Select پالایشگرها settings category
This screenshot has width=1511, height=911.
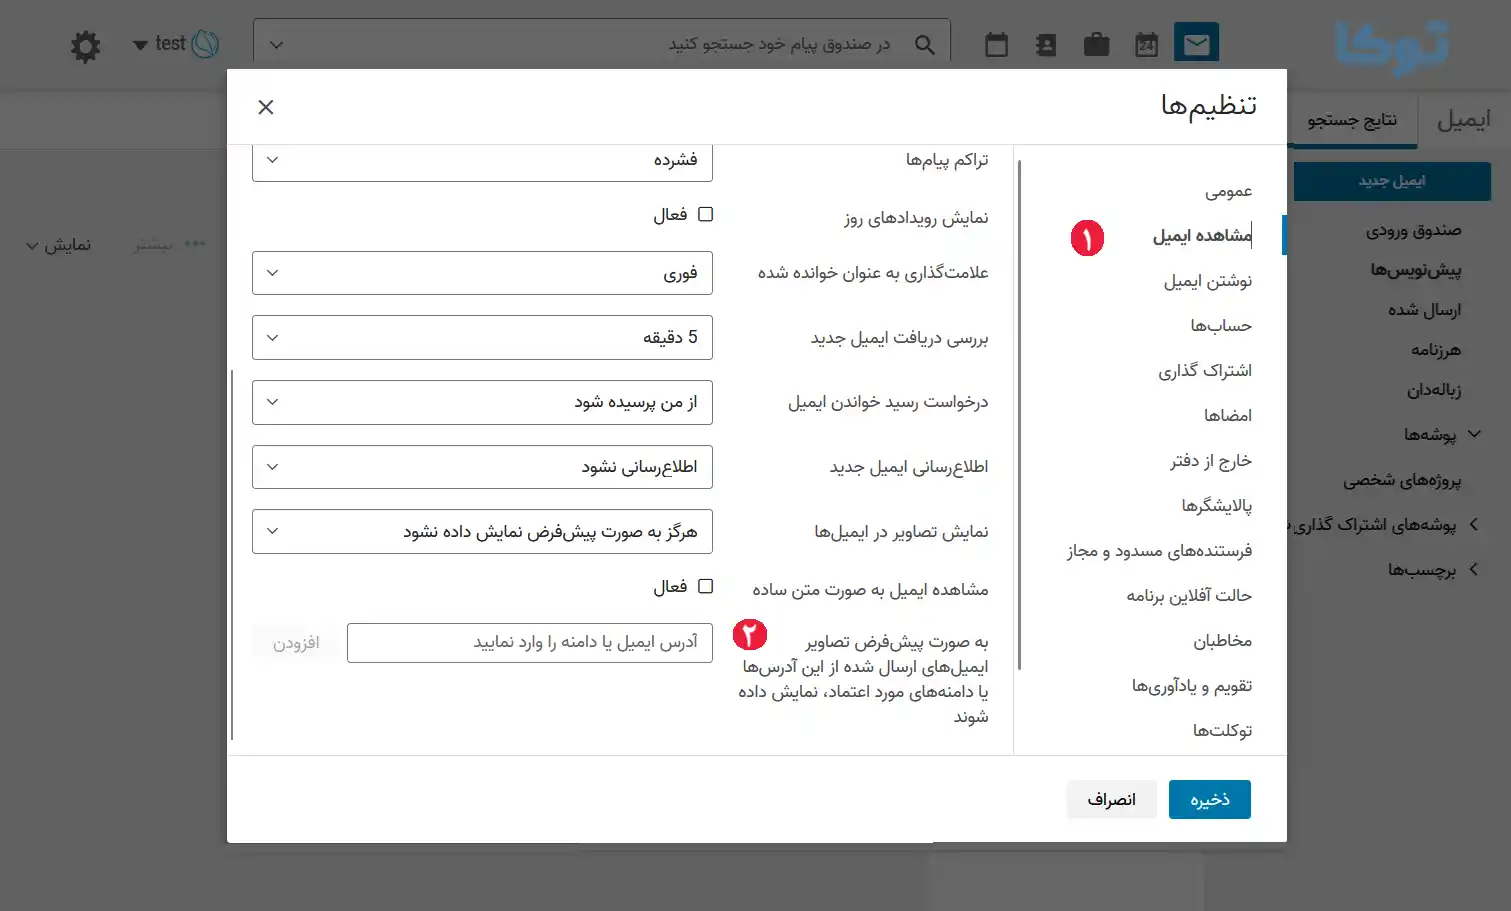coord(1217,506)
